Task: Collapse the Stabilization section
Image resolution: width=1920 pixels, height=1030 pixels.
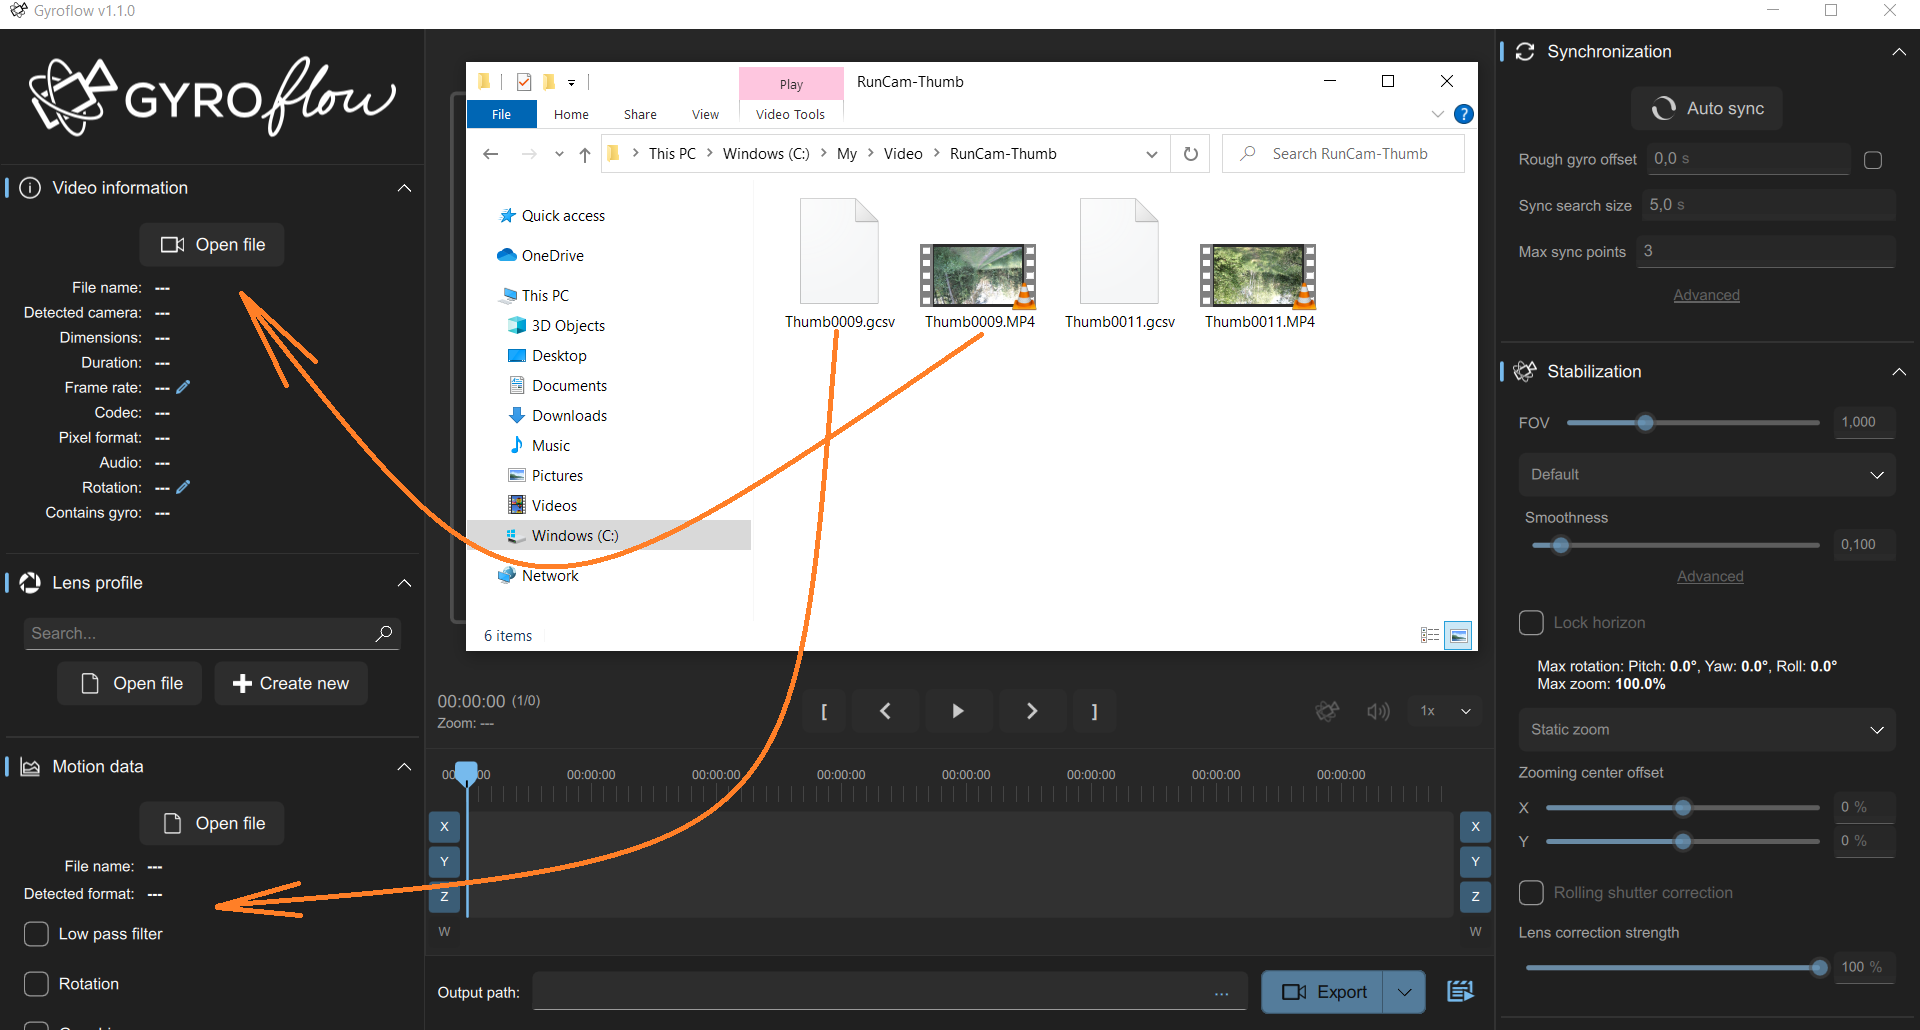Action: click(x=1899, y=372)
